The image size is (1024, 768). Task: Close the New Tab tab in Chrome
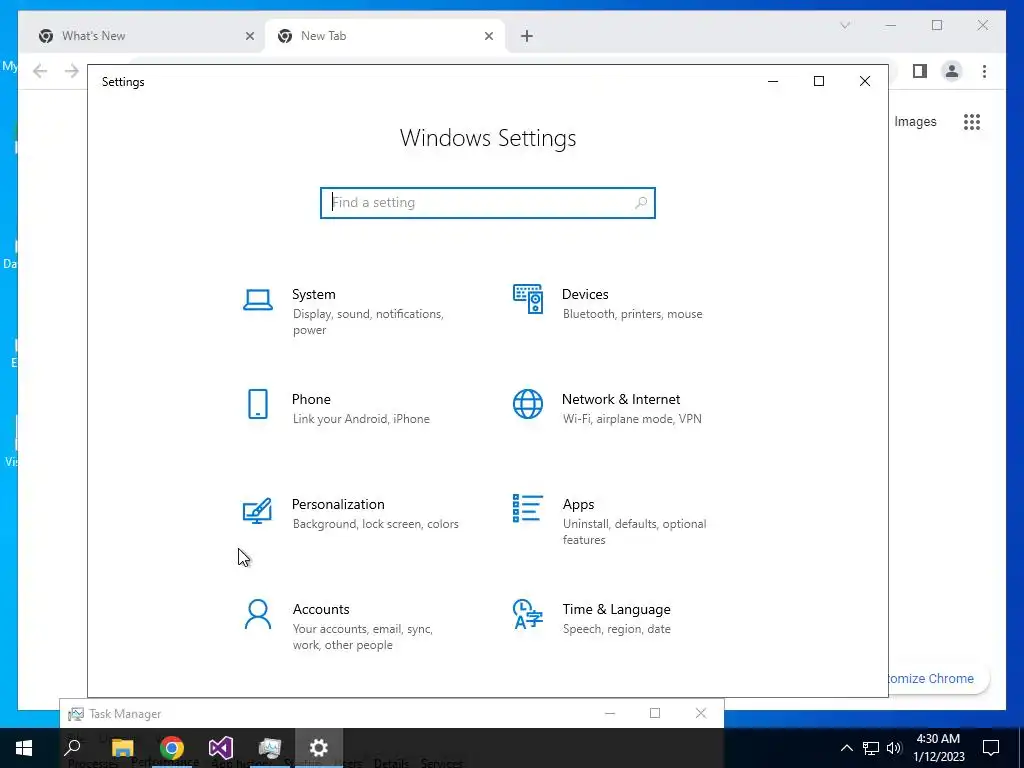click(488, 36)
